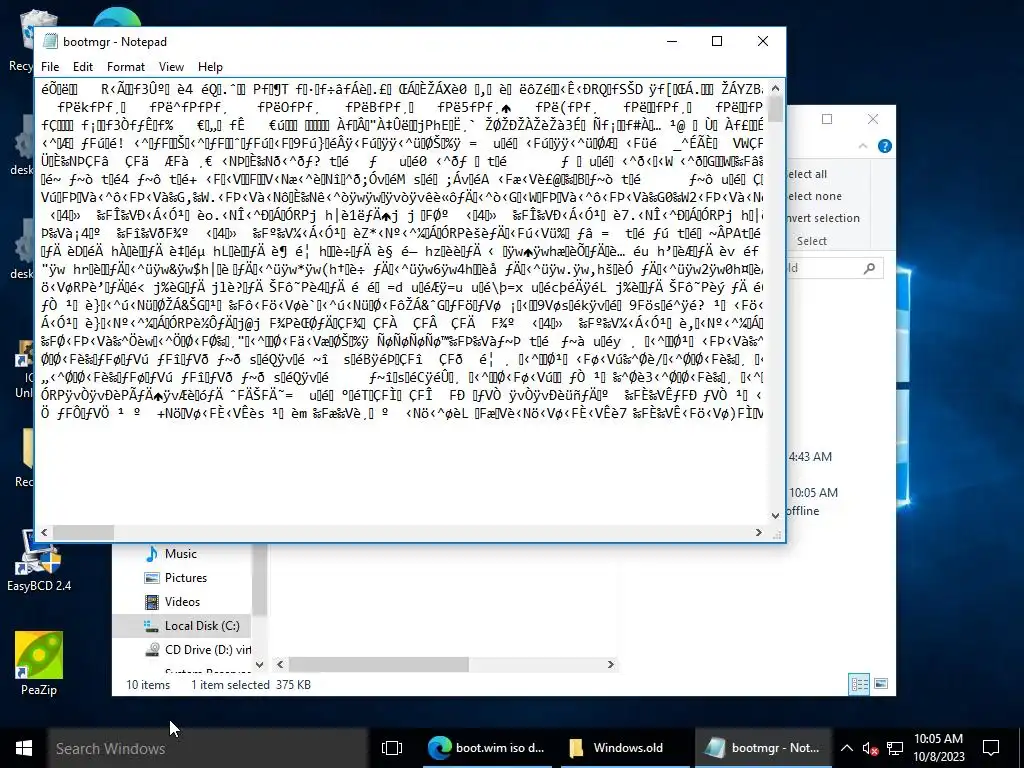Viewport: 1024px width, 768px height.
Task: Open the Action Center notifications icon
Action: tap(991, 748)
